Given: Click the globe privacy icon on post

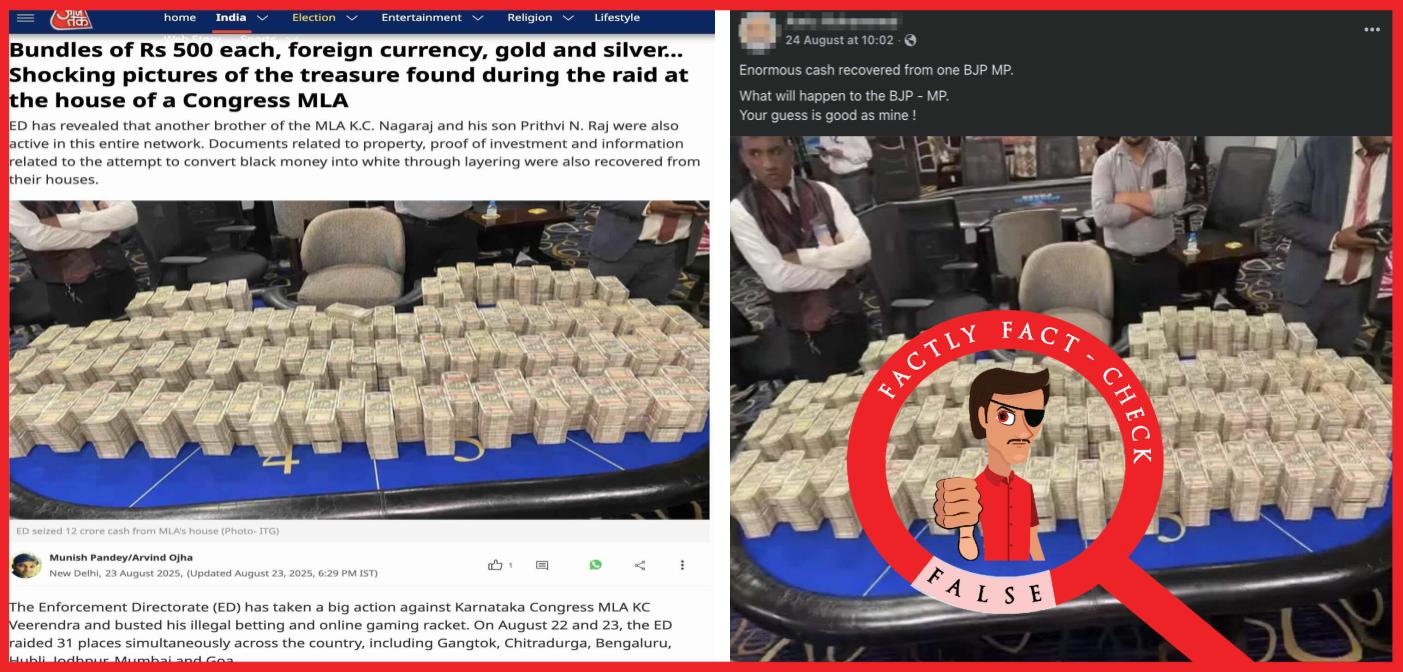Looking at the screenshot, I should pyautogui.click(x=909, y=40).
